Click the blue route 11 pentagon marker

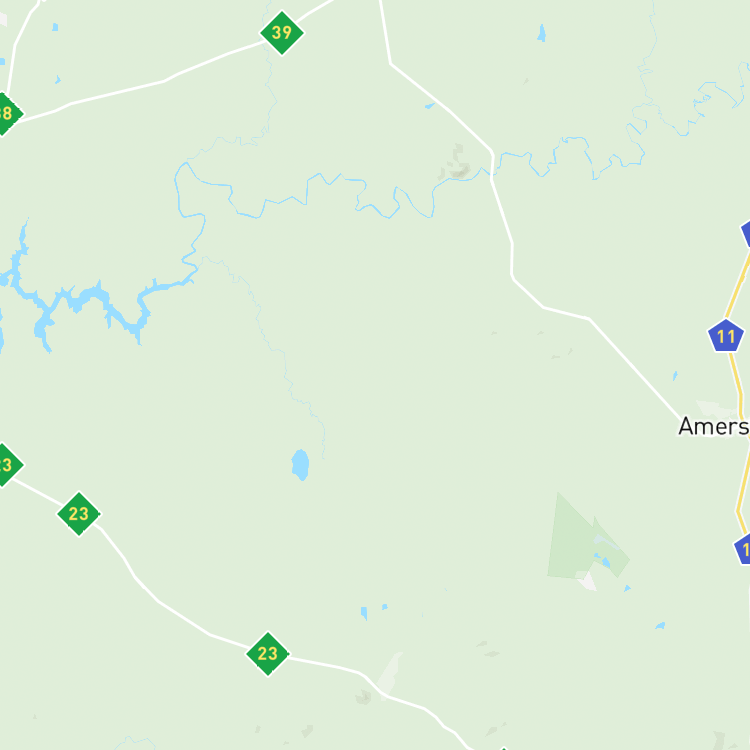tap(726, 336)
